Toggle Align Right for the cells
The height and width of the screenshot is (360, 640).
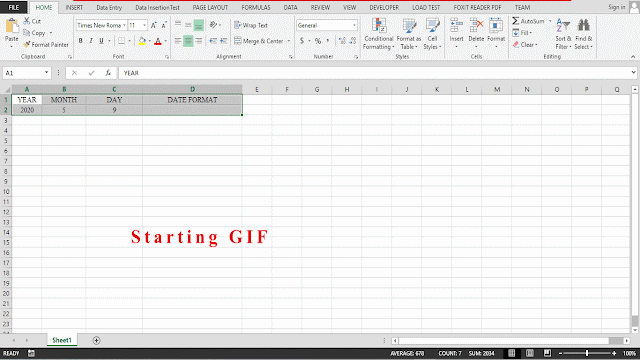[198, 41]
